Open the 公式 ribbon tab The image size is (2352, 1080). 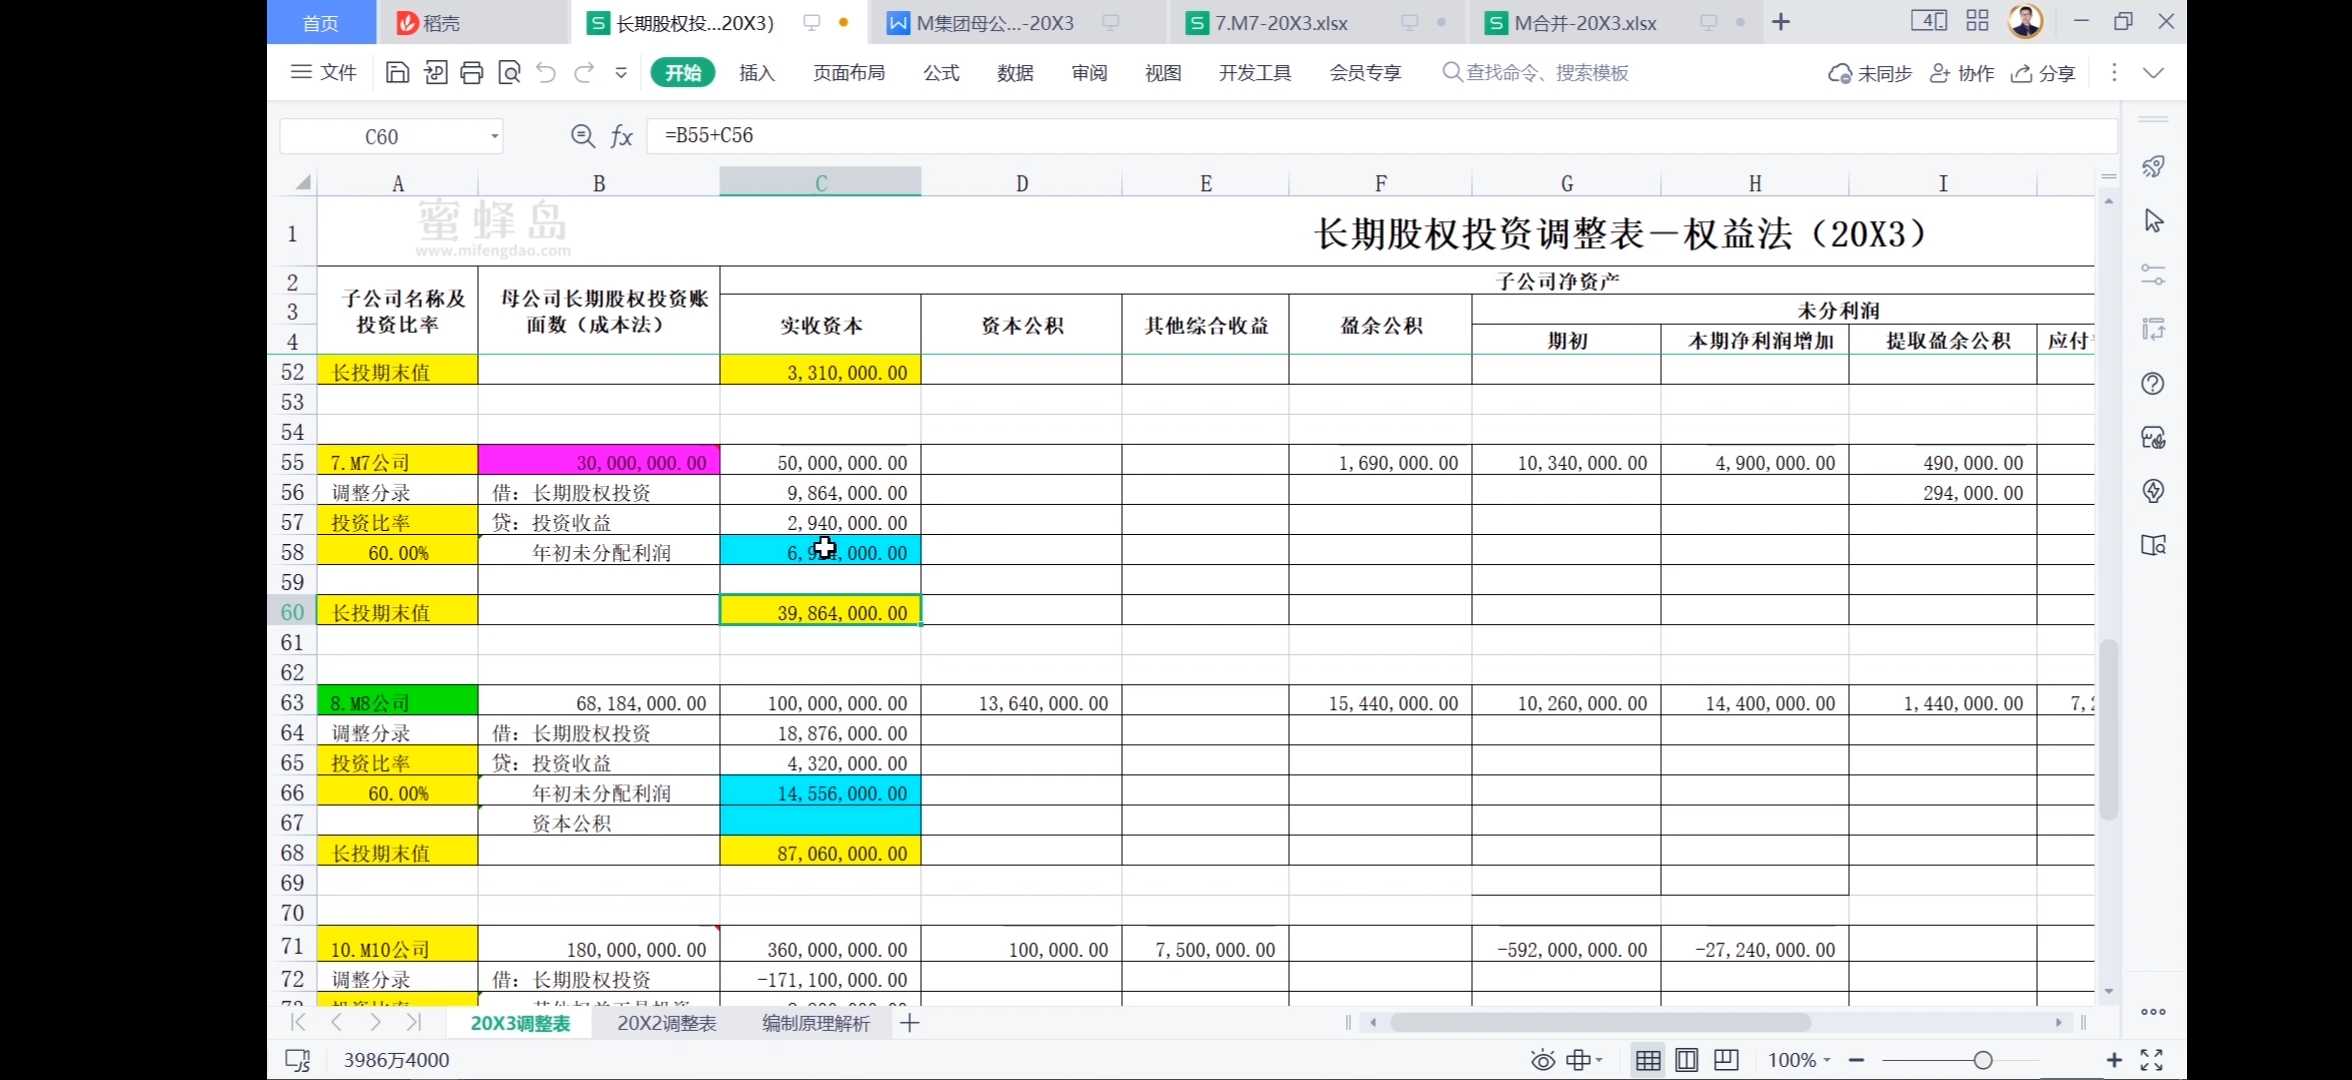coord(940,72)
